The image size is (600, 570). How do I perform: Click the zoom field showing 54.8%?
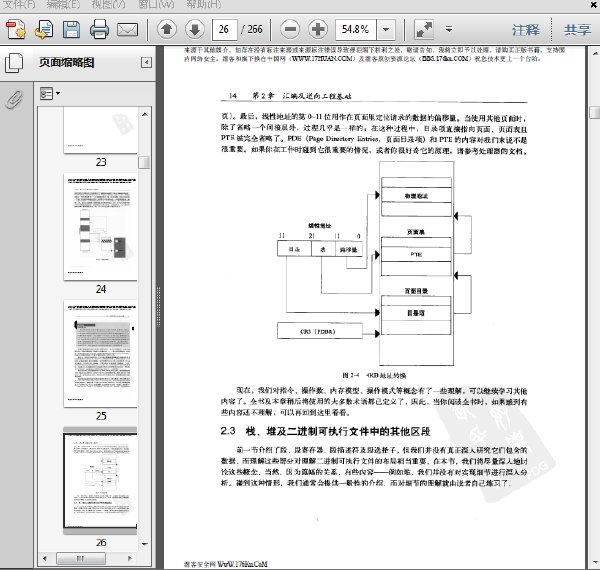tap(356, 29)
